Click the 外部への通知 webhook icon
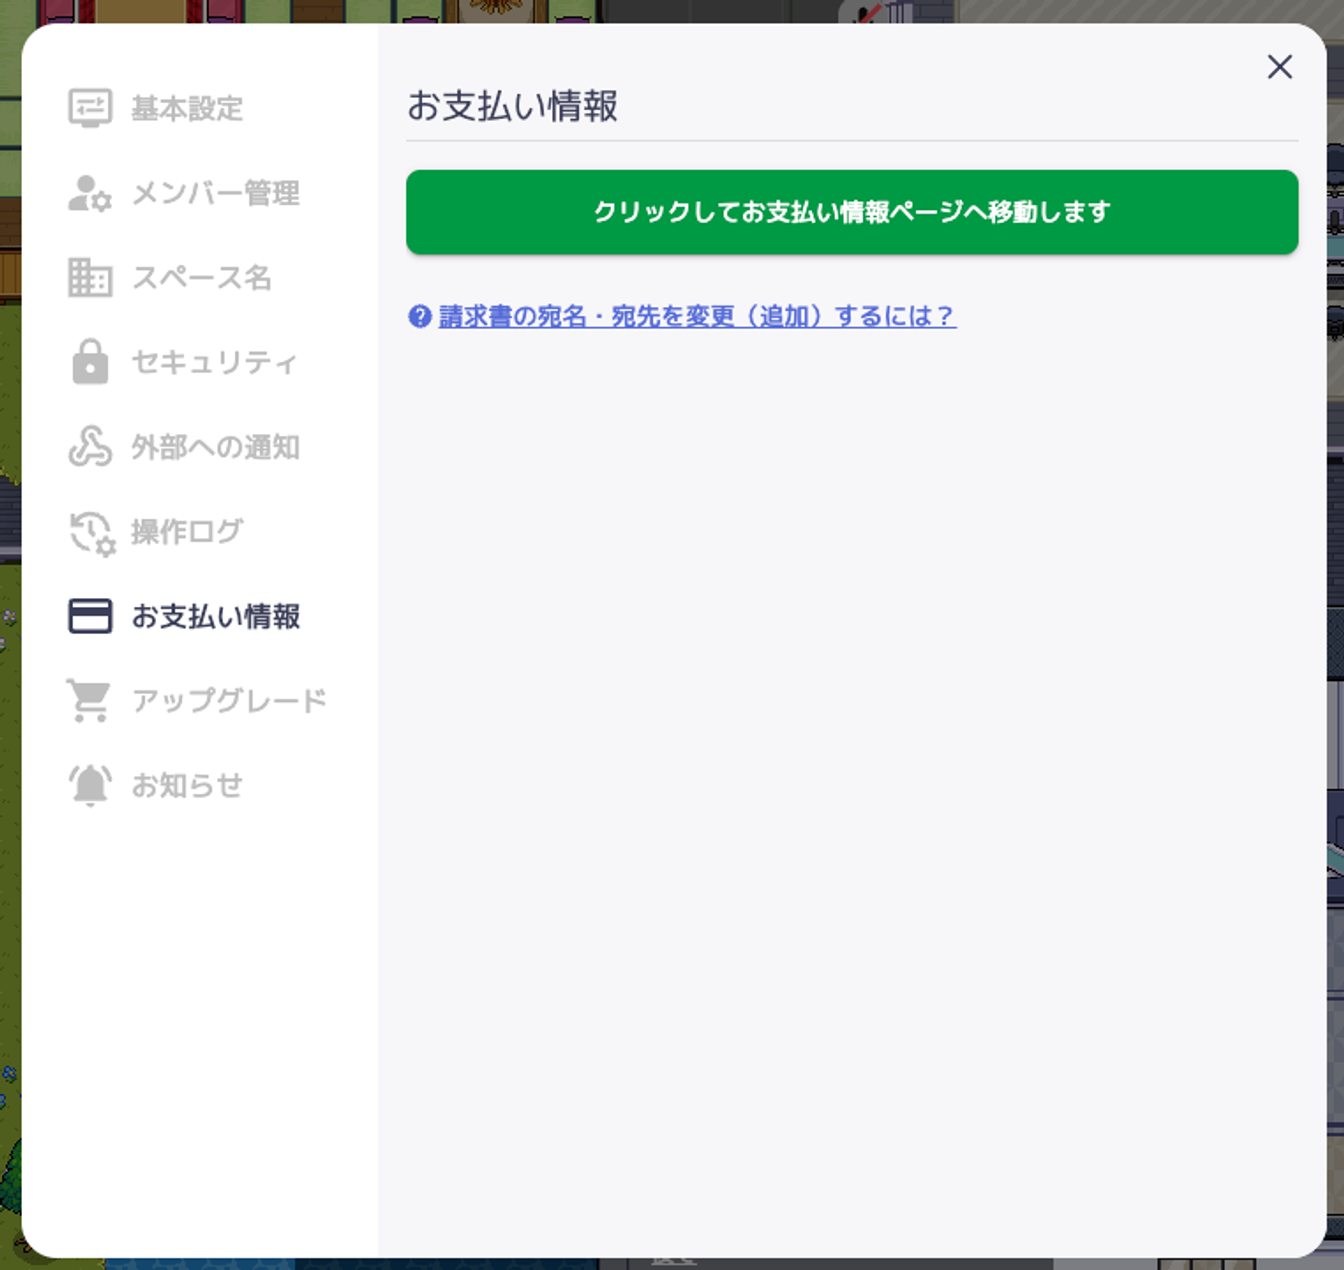The height and width of the screenshot is (1270, 1344). pyautogui.click(x=90, y=446)
